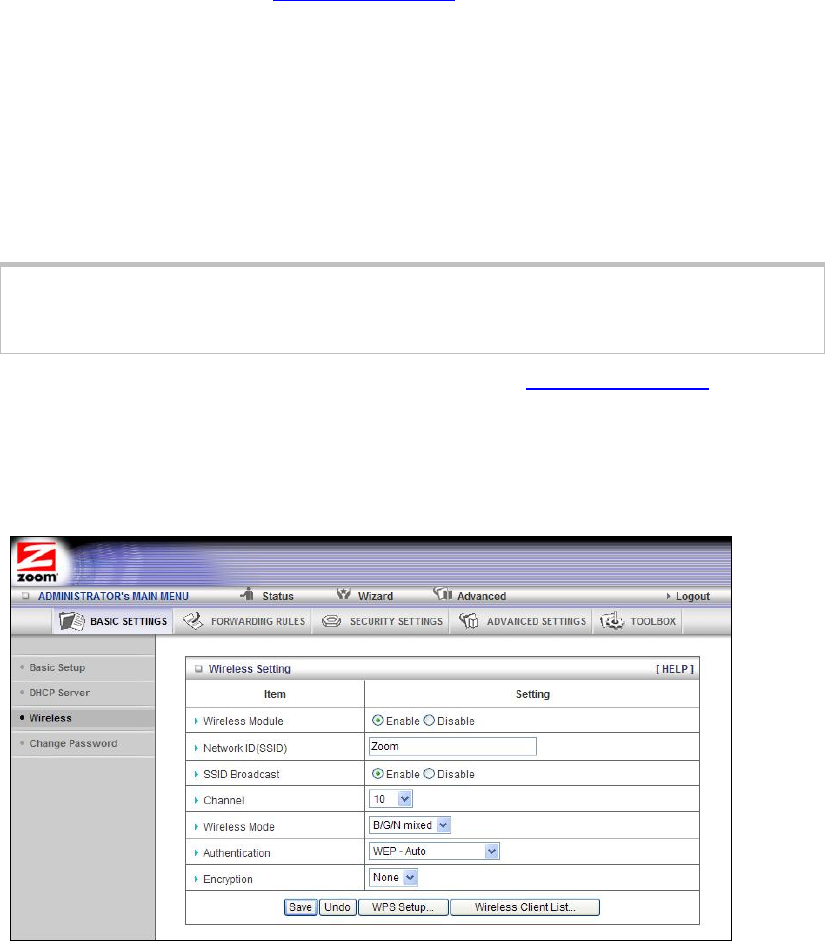Open DHCP Server in sidebar

click(x=59, y=693)
